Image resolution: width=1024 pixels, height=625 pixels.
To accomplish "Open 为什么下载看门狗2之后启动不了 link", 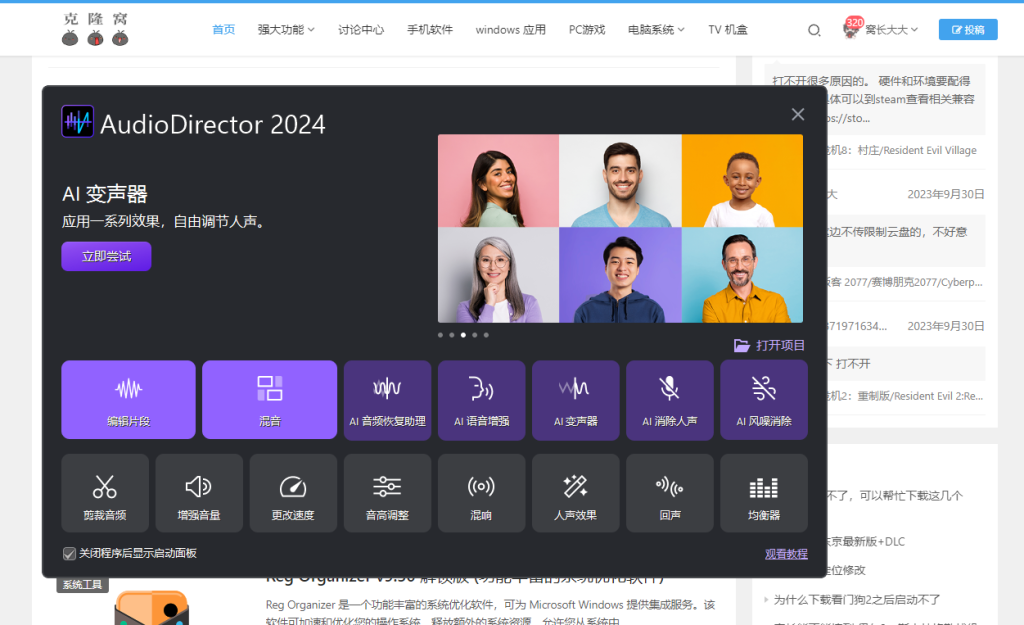I will [x=857, y=600].
